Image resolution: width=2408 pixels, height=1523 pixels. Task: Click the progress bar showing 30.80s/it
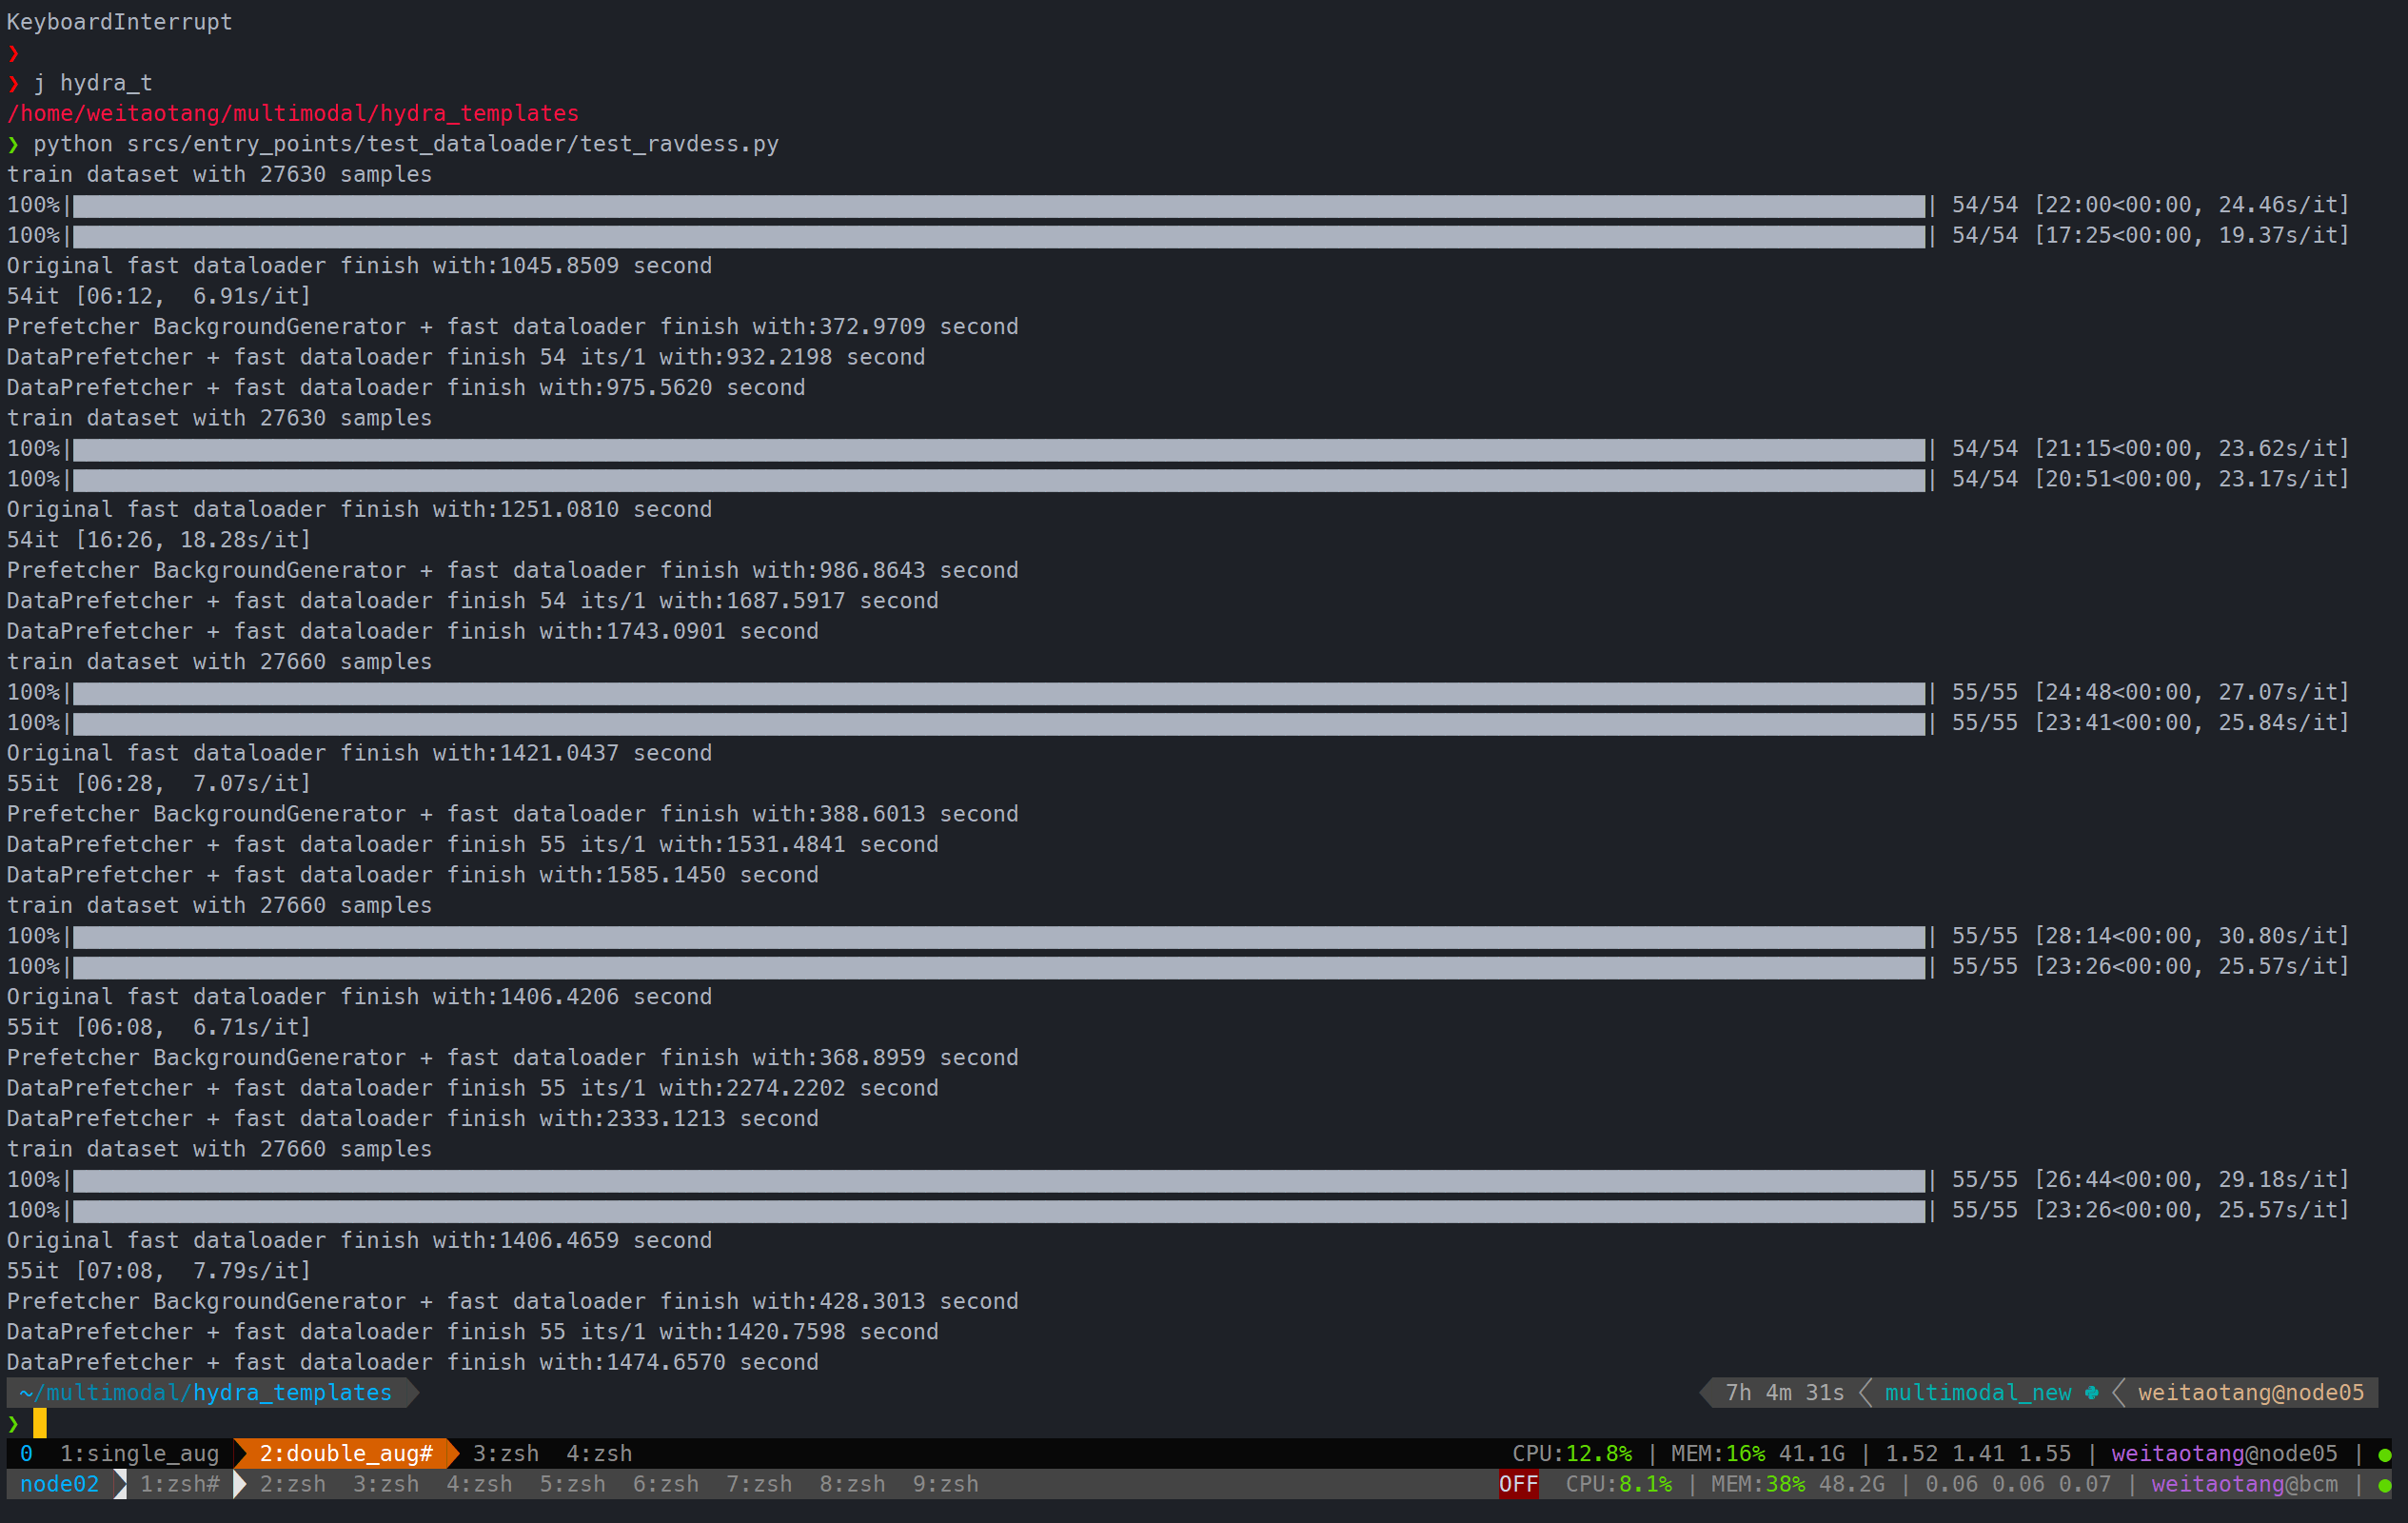(999, 936)
